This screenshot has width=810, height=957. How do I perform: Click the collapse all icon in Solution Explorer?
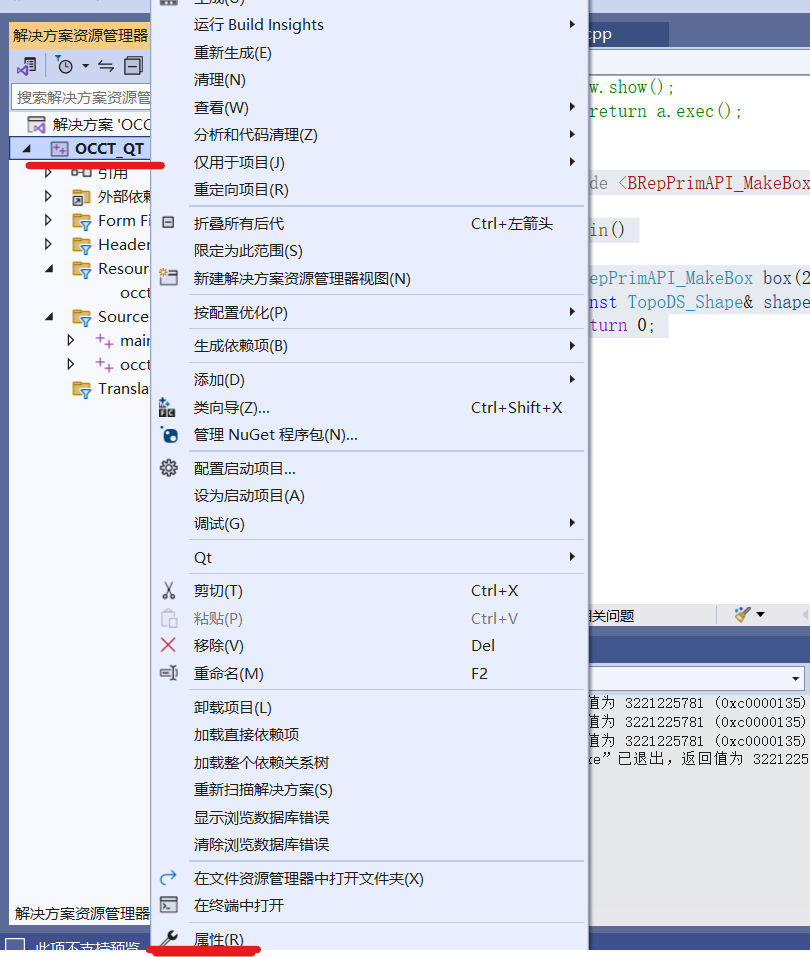pos(133,66)
